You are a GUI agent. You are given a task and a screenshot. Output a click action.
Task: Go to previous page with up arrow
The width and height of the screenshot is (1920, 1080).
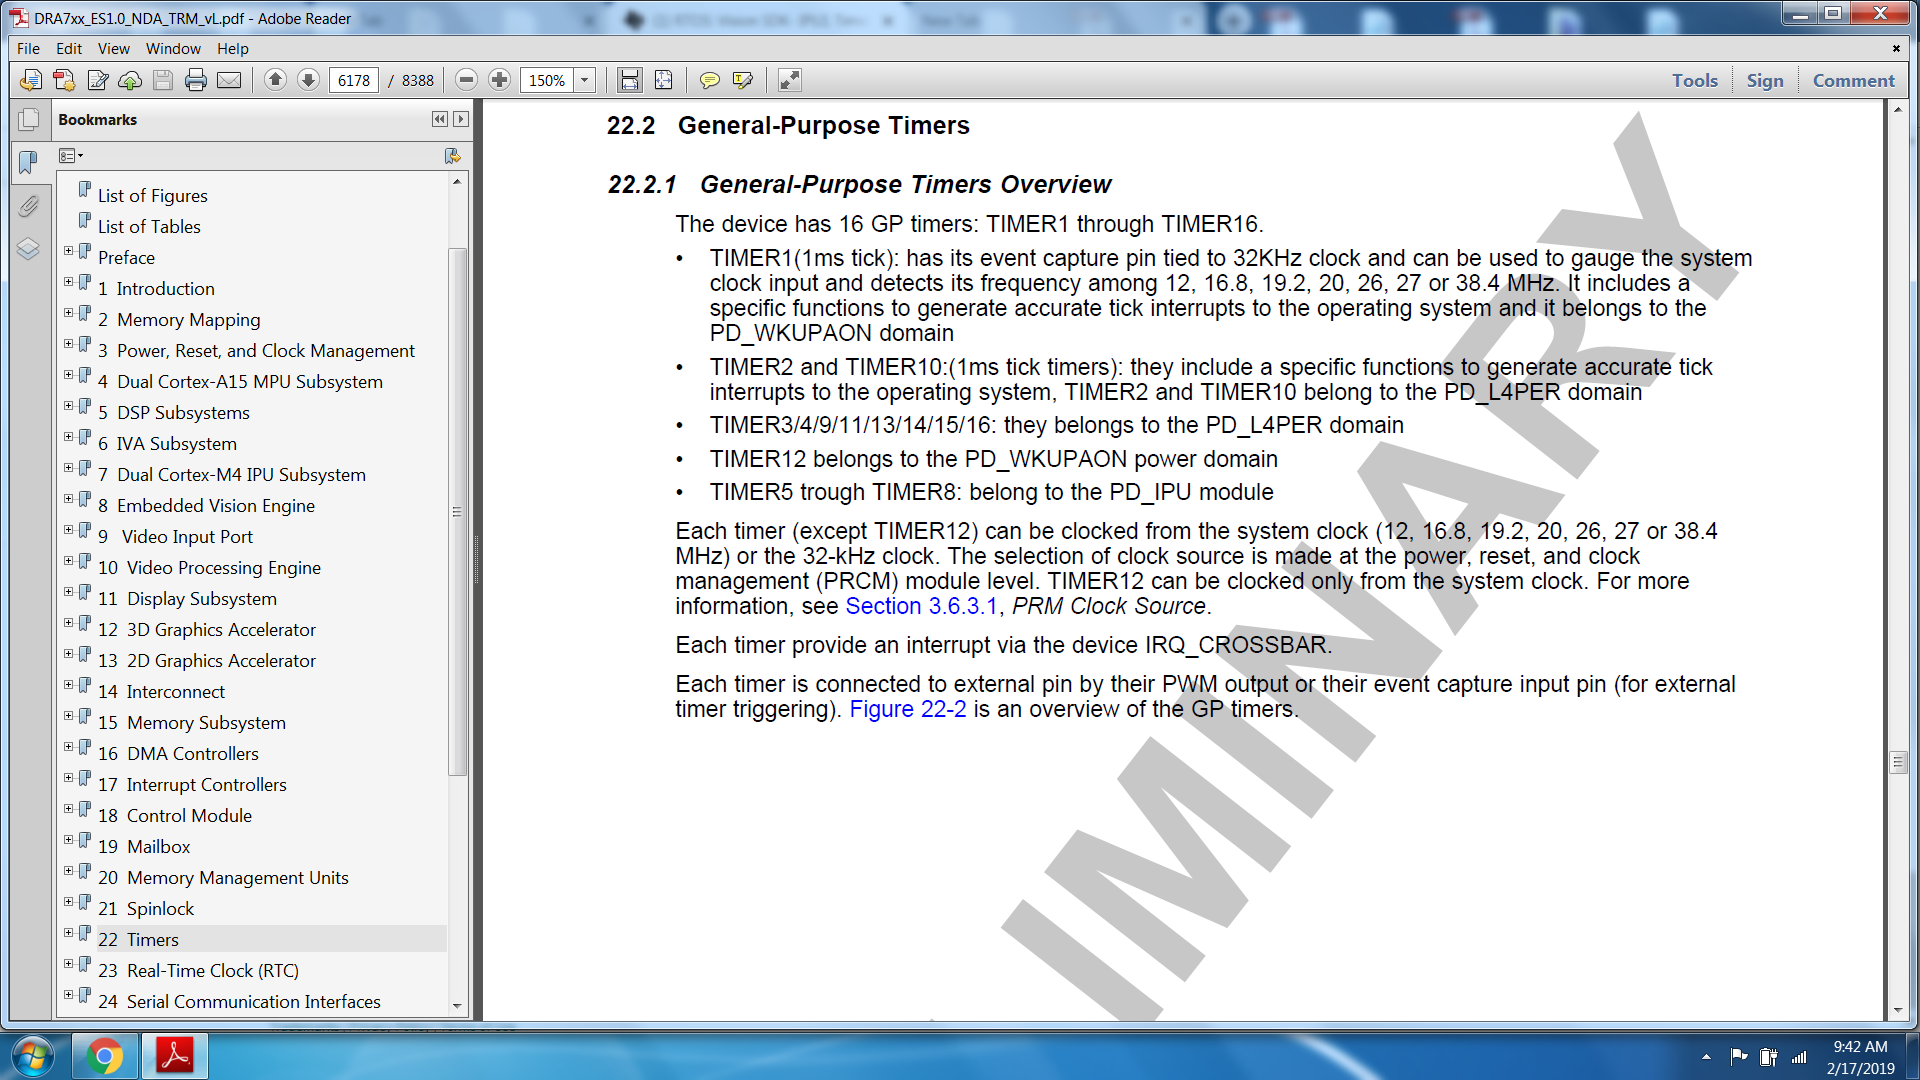coord(276,80)
